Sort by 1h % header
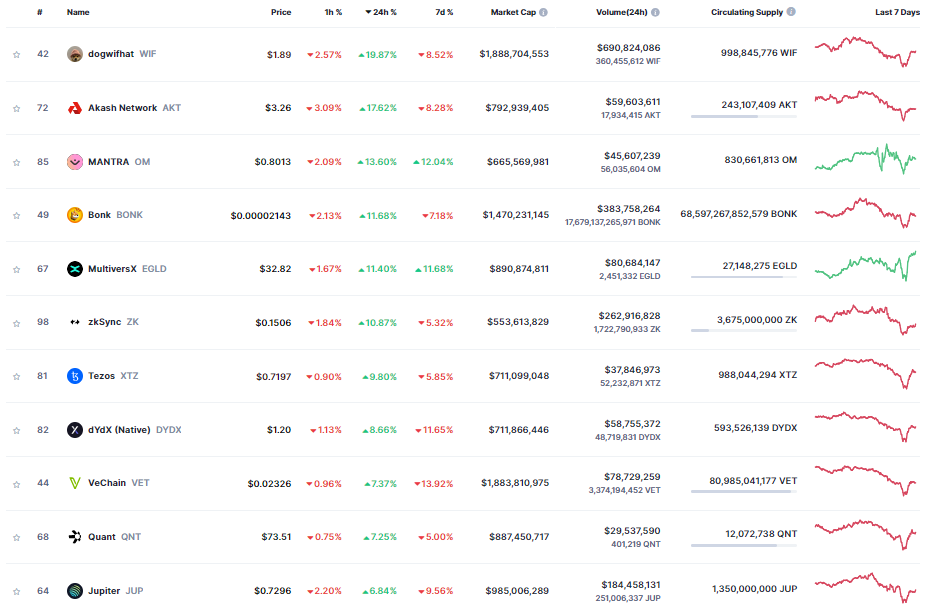The height and width of the screenshot is (612, 930). click(333, 12)
